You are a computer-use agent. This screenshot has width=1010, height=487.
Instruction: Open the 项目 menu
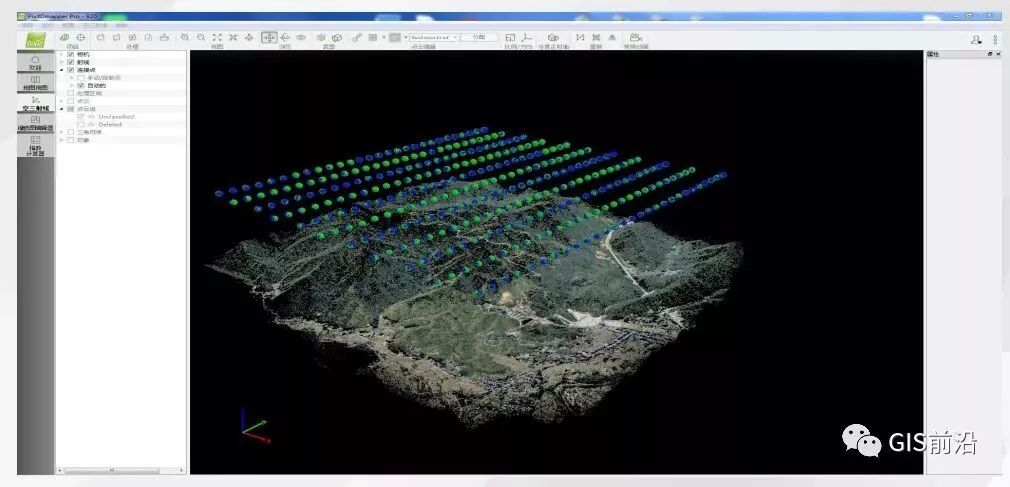tap(27, 25)
